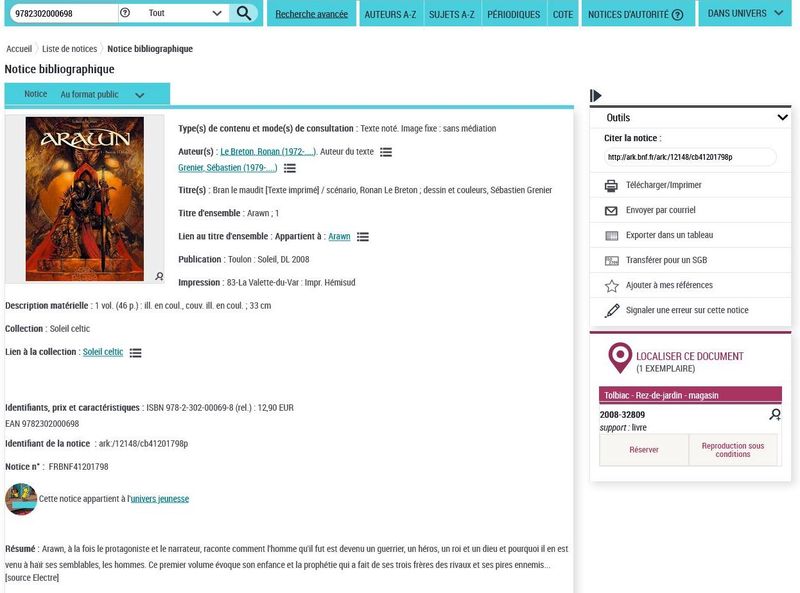800x593 pixels.
Task: Open the 'univers jeunesse' link
Action: [160, 499]
